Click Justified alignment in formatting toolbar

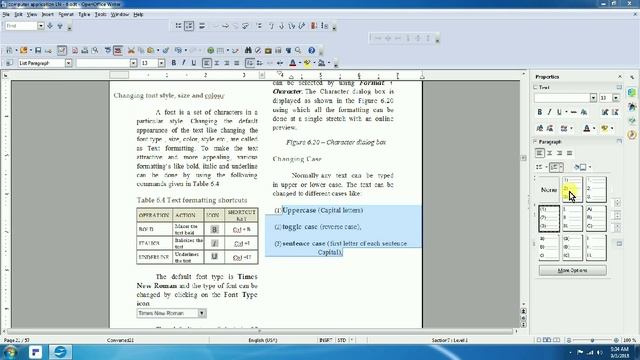tap(237, 63)
